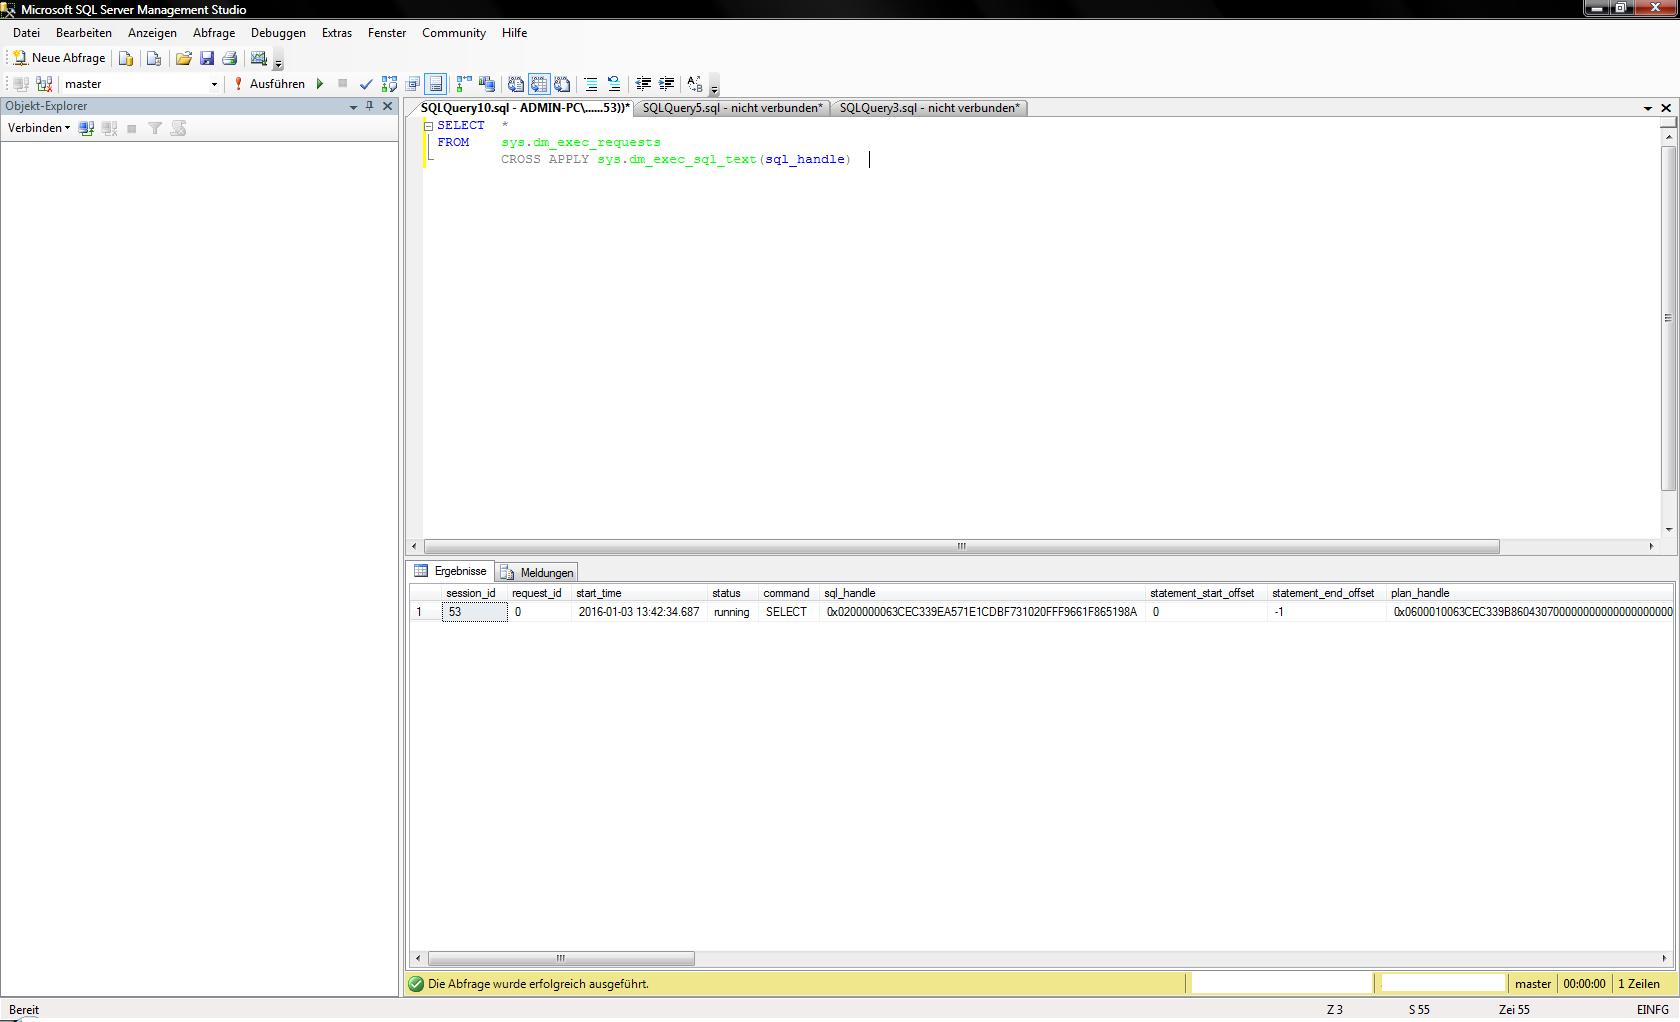Viewport: 1680px width, 1022px height.
Task: Switch to the SQLQuery5.sql tab
Action: pos(732,108)
